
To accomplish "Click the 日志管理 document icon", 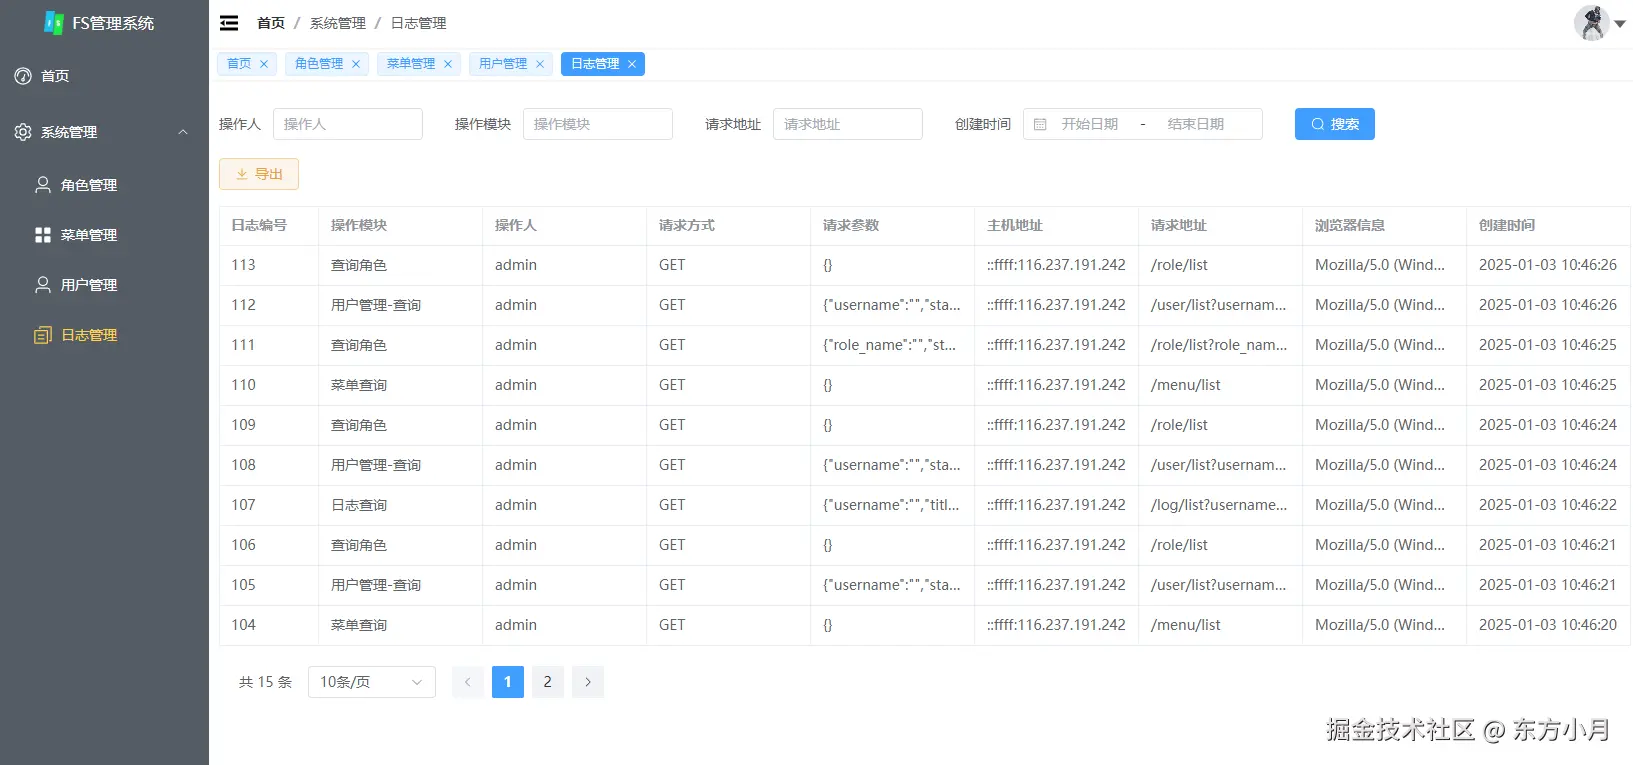I will [43, 335].
